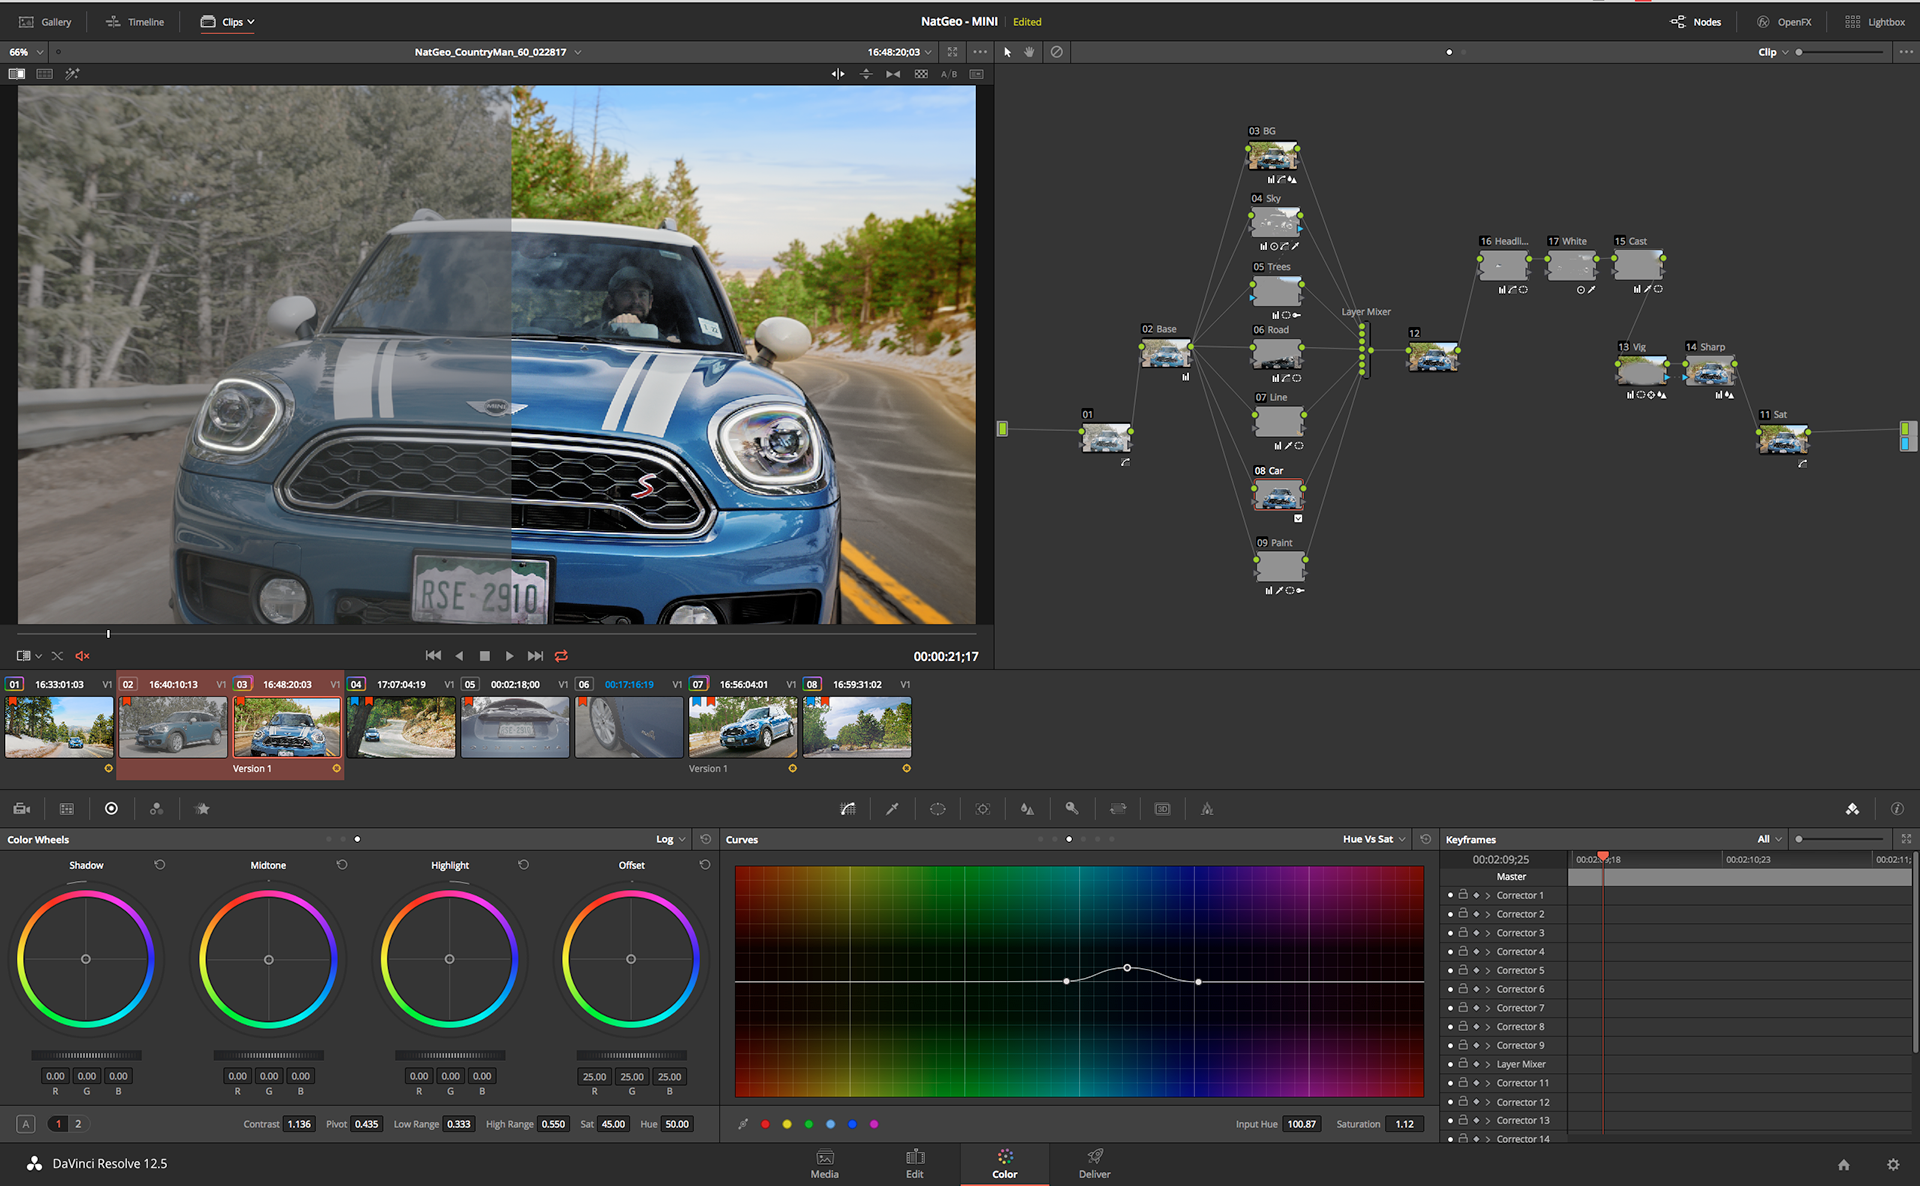Select the arrow pointer tool in node editor
1920x1186 pixels.
[x=1007, y=52]
